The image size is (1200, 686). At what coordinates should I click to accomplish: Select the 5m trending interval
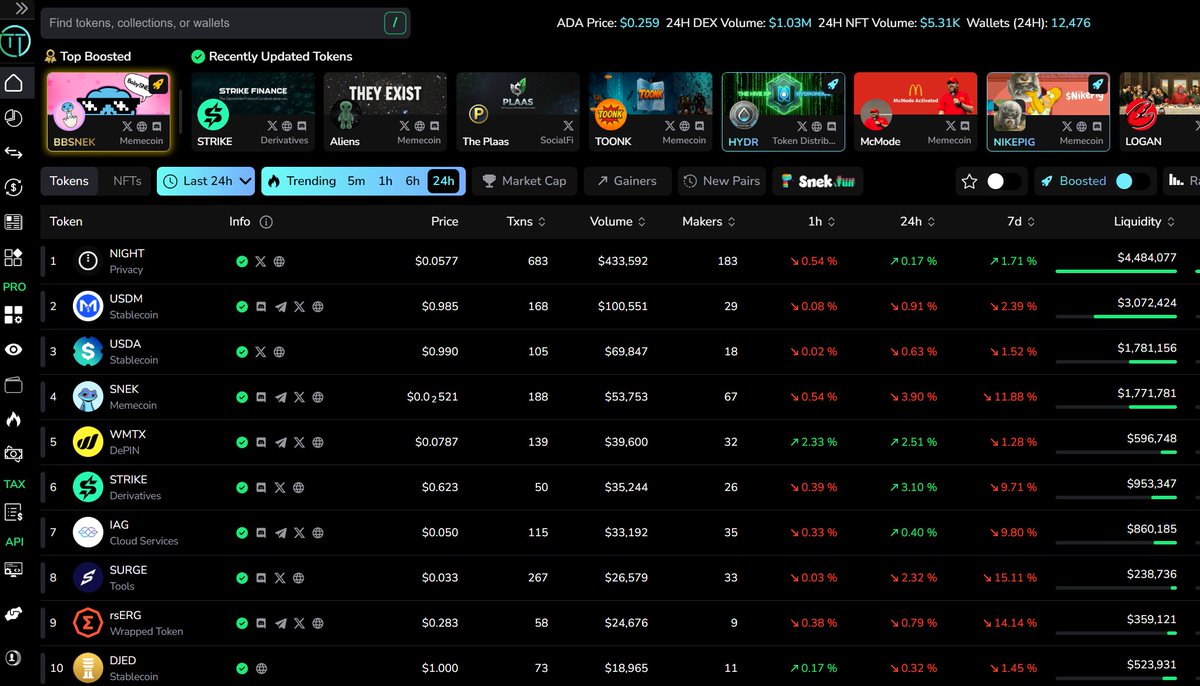pyautogui.click(x=356, y=181)
